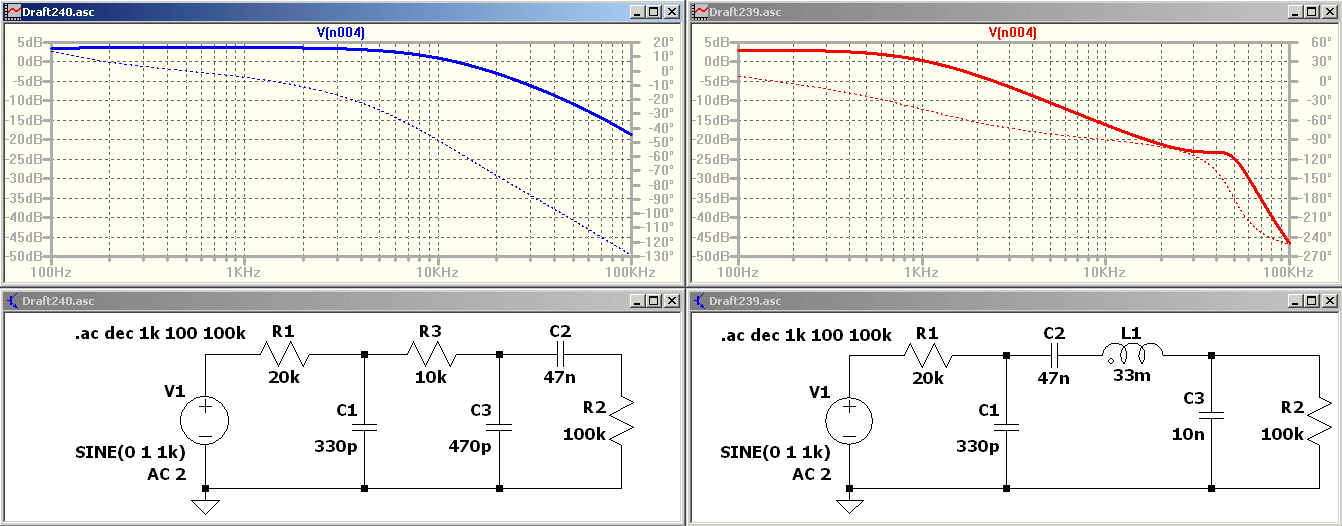Screen dimensions: 1342x526
Task: Click the waveform icon in Draft240 plot title bar
Action: (13, 11)
